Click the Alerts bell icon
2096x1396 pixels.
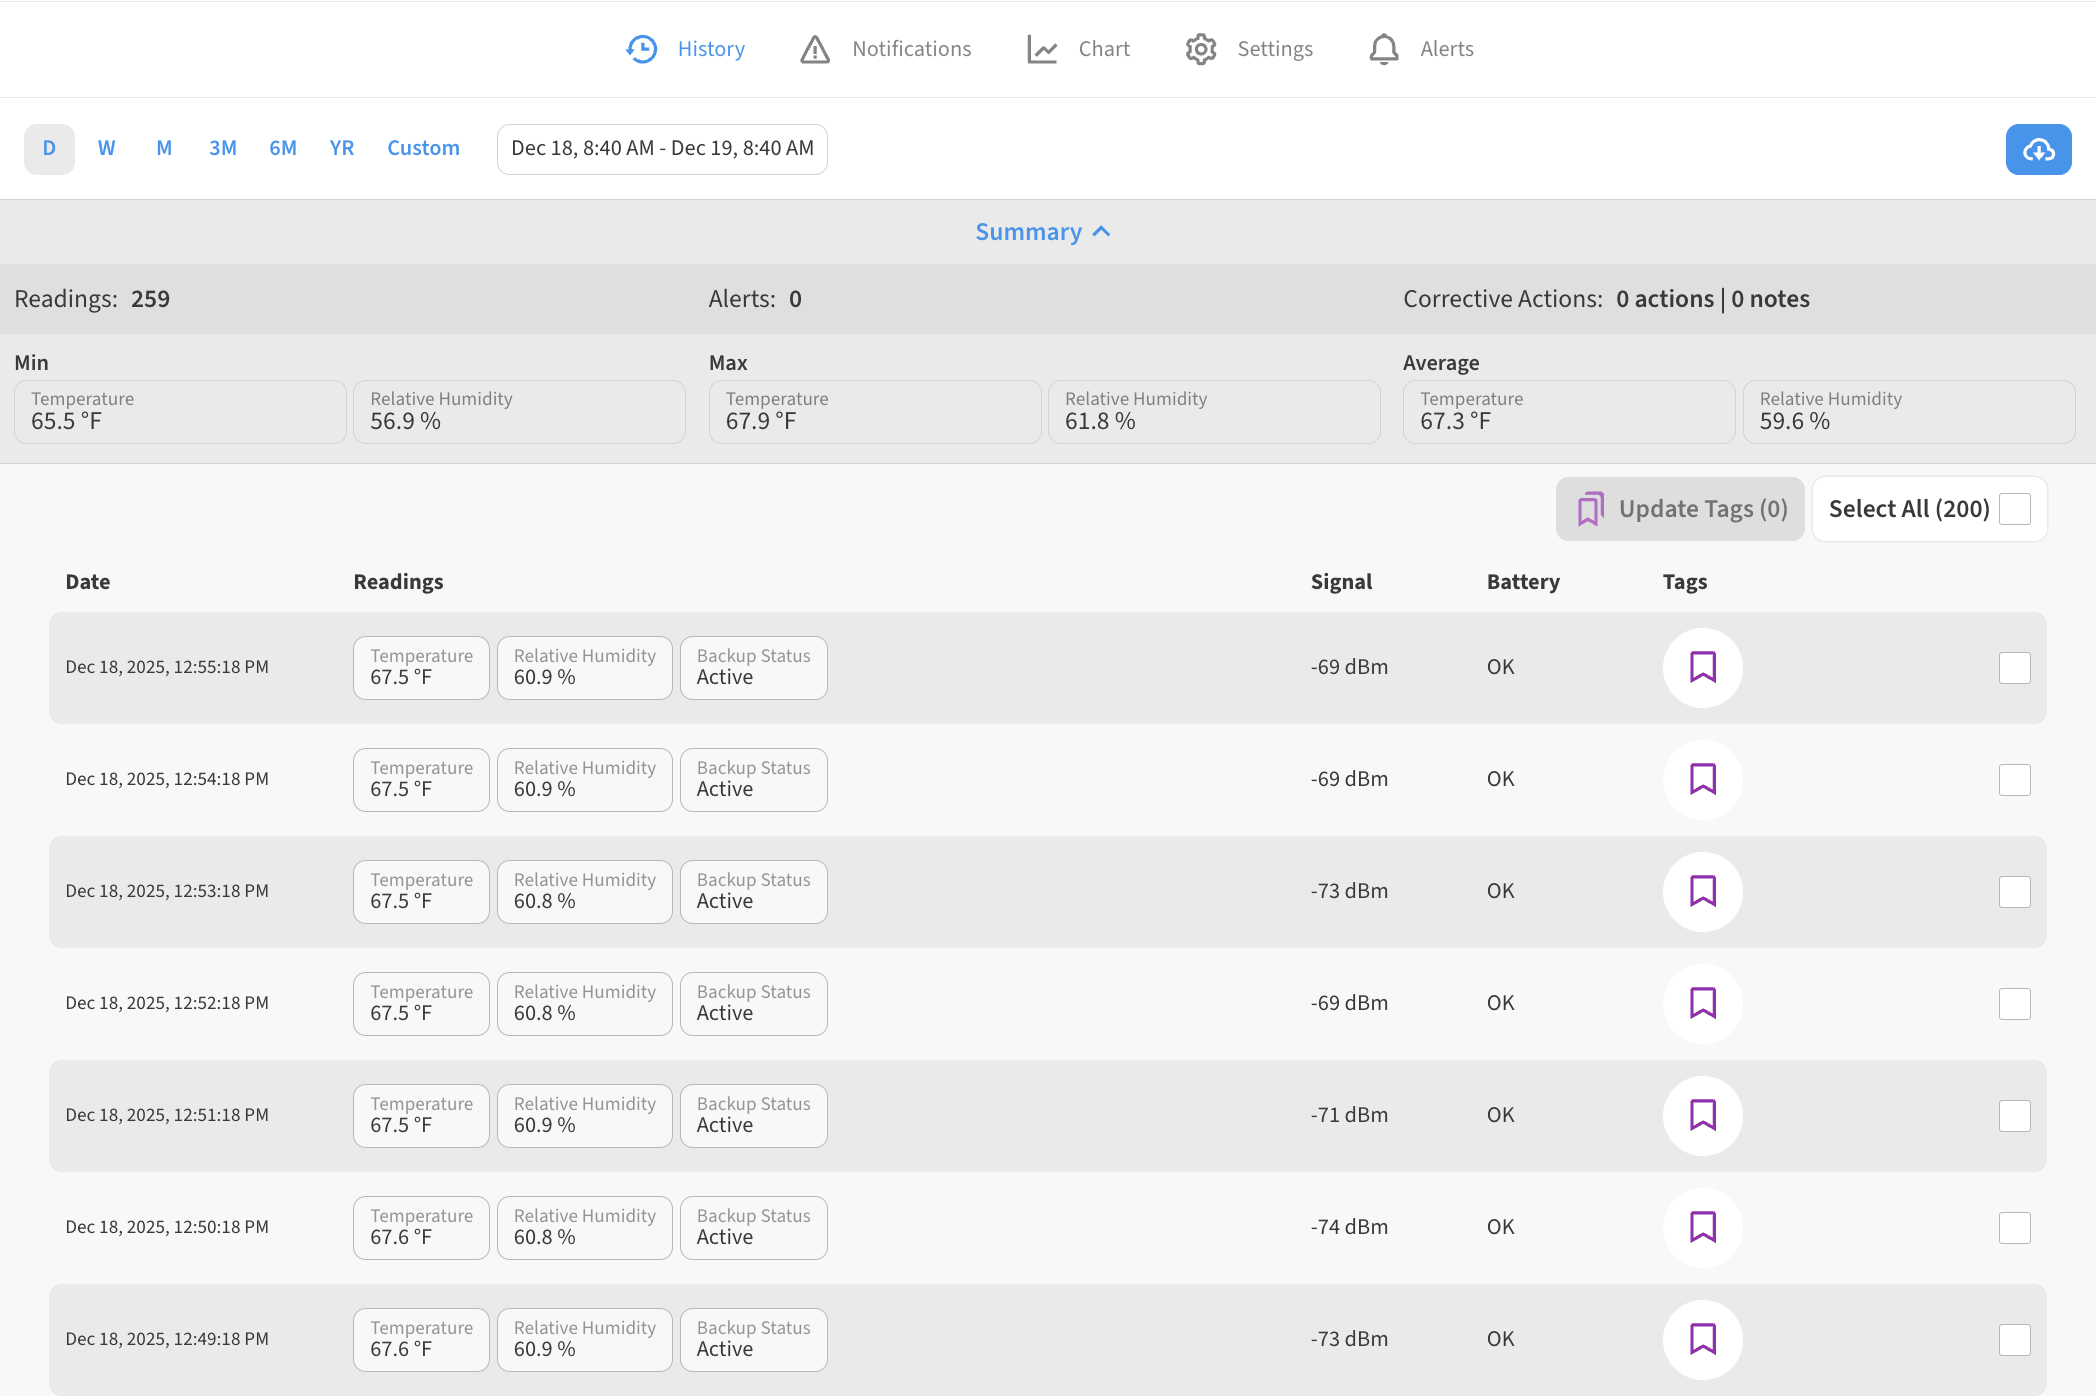[1384, 49]
